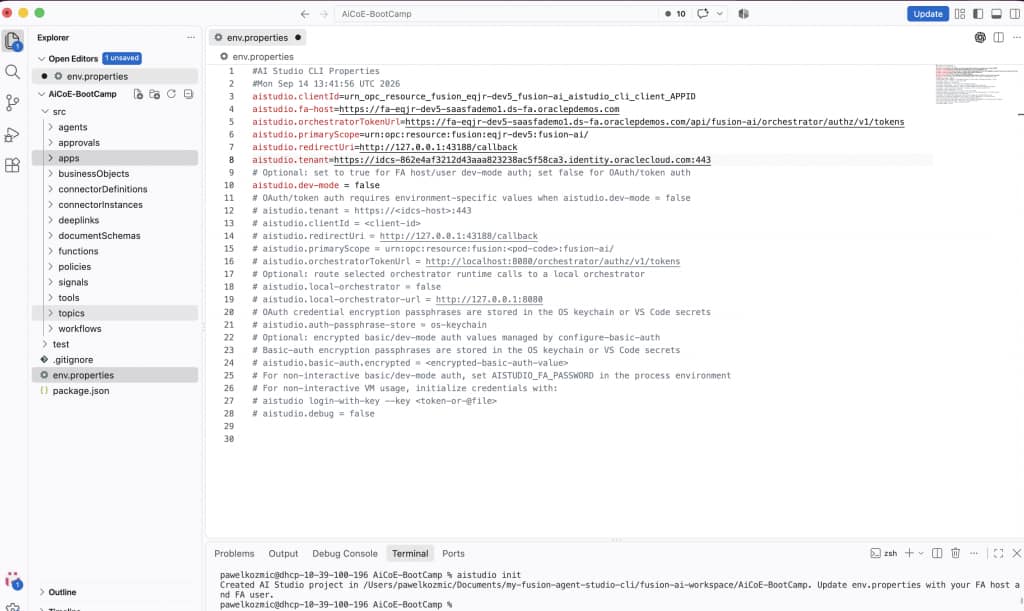Open the Search view in activity bar
The width and height of the screenshot is (1024, 611).
(x=12, y=72)
